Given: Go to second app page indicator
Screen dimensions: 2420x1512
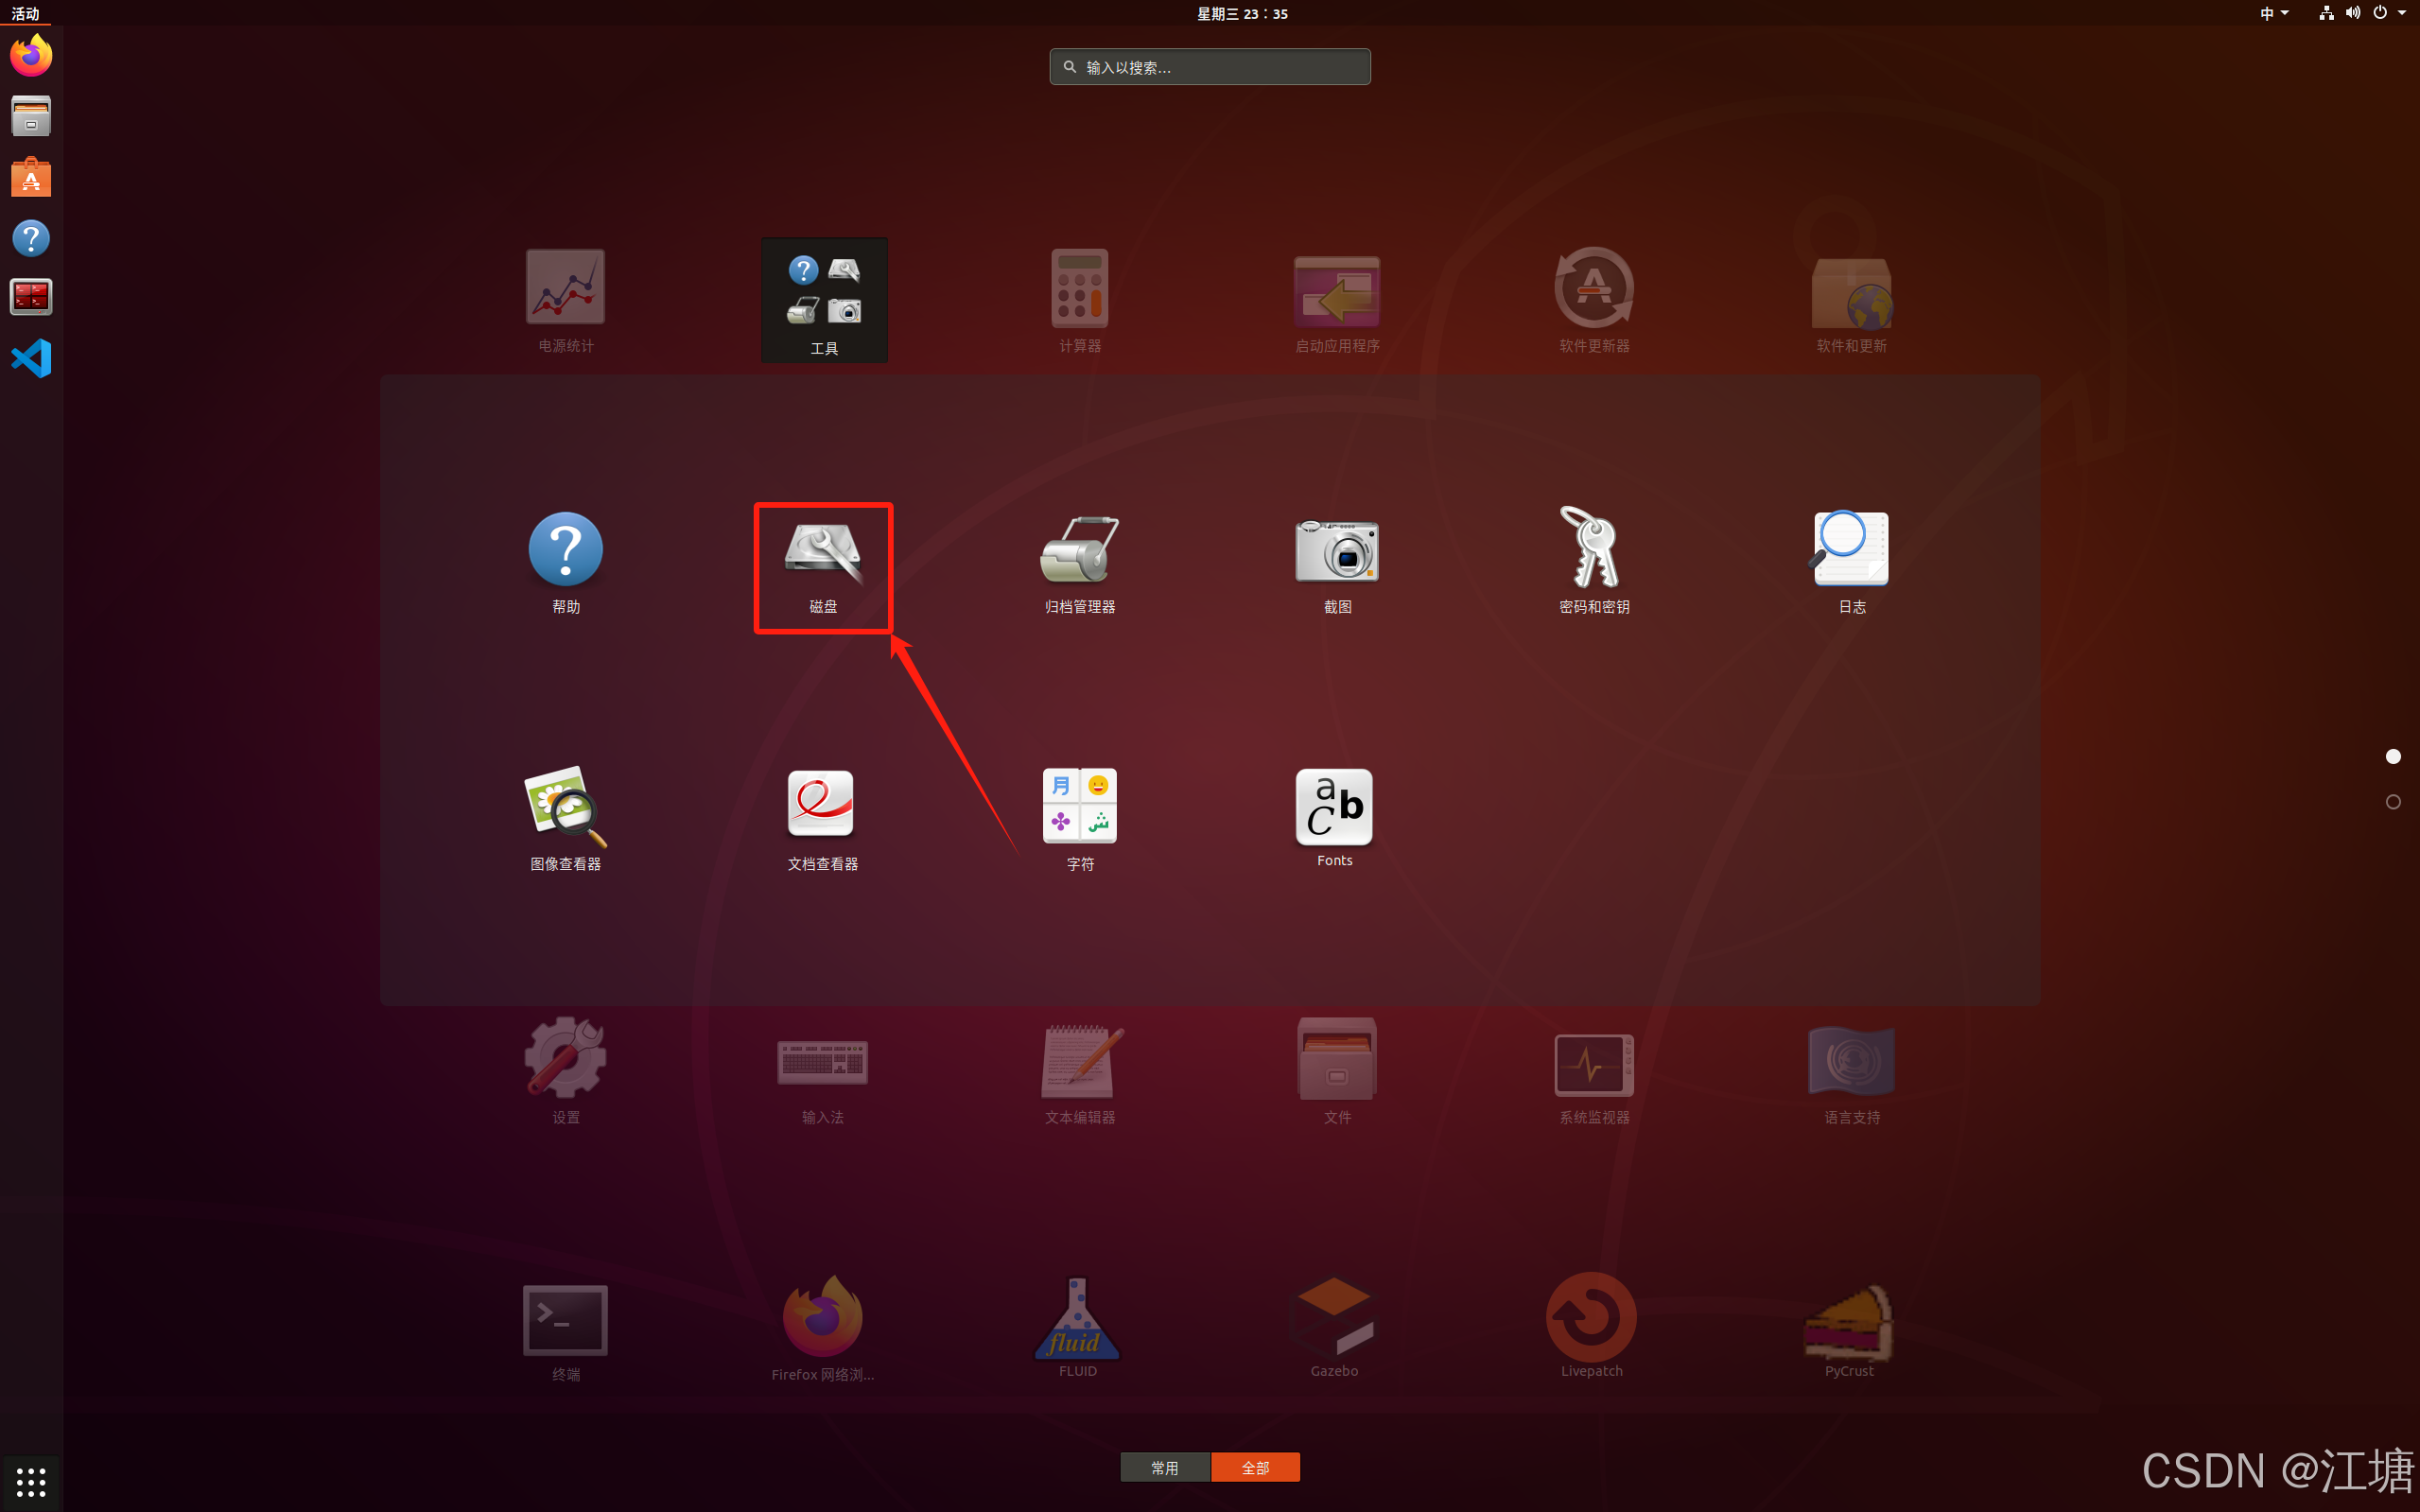Looking at the screenshot, I should [x=2393, y=802].
